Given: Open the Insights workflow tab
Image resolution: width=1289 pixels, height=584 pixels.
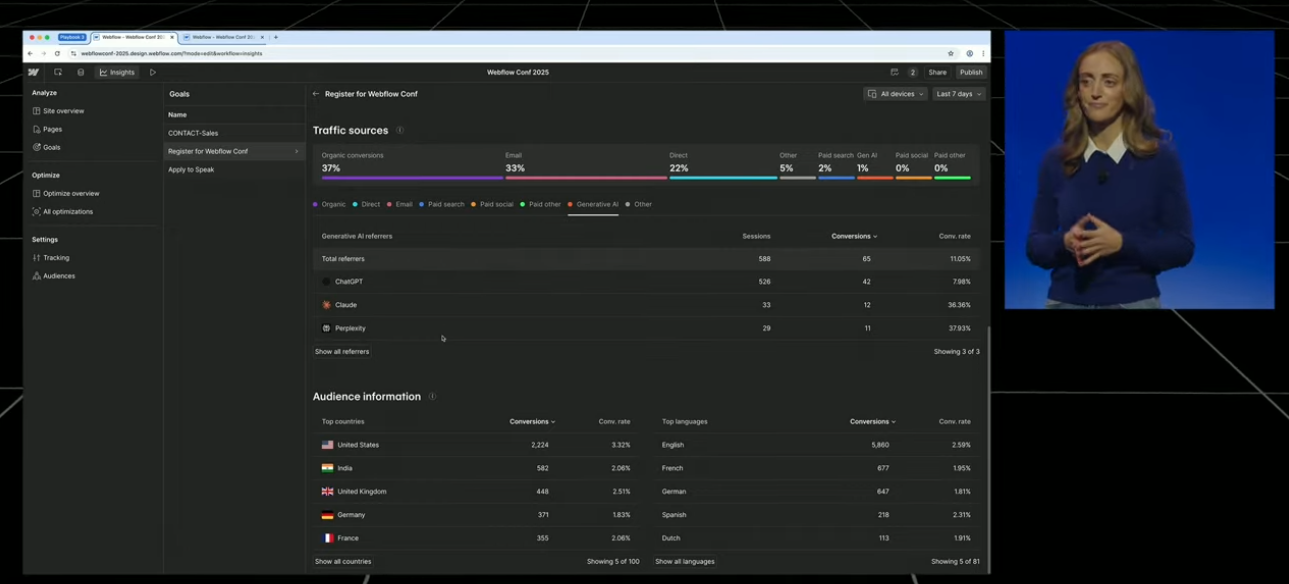Looking at the screenshot, I should (x=117, y=72).
